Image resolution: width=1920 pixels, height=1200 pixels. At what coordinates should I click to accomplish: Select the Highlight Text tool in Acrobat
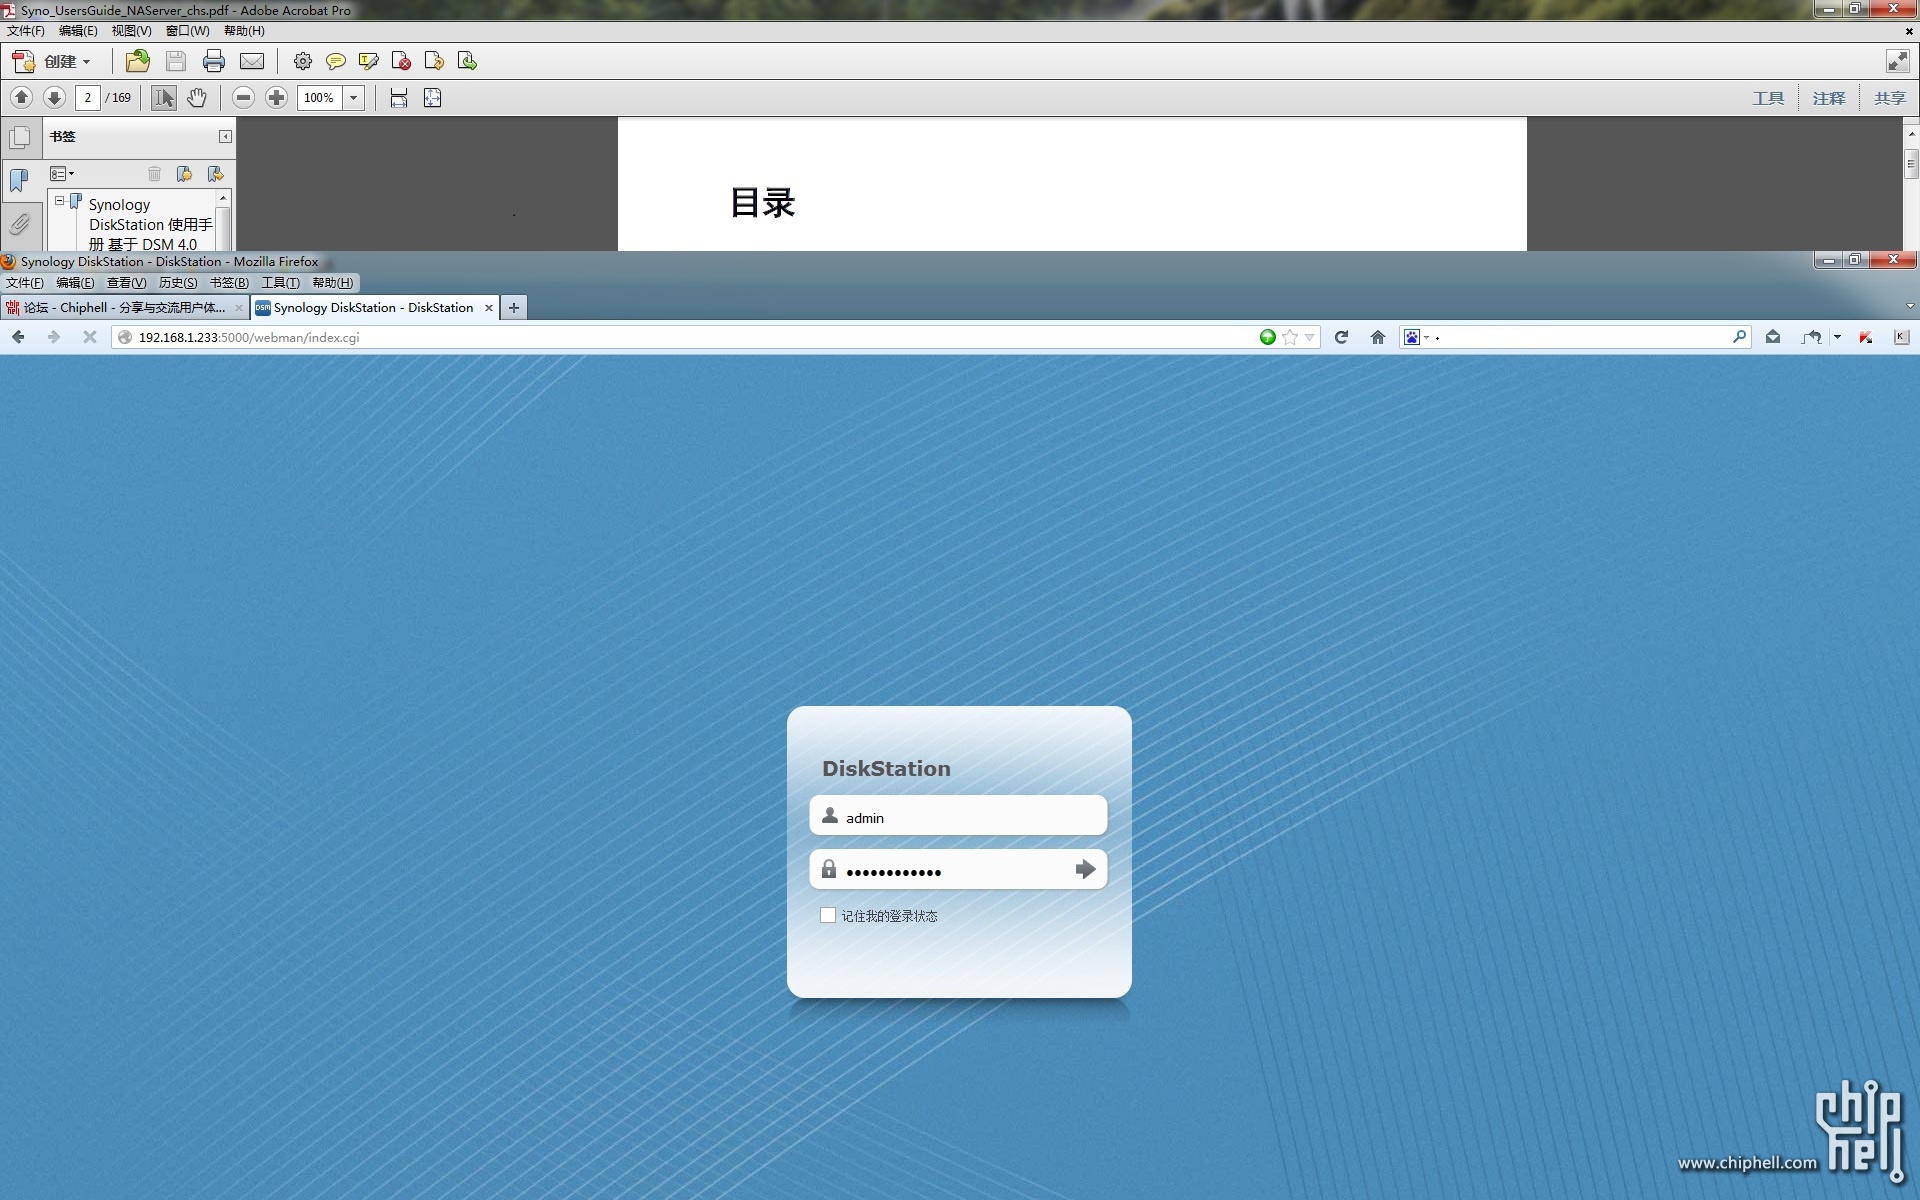coord(368,61)
